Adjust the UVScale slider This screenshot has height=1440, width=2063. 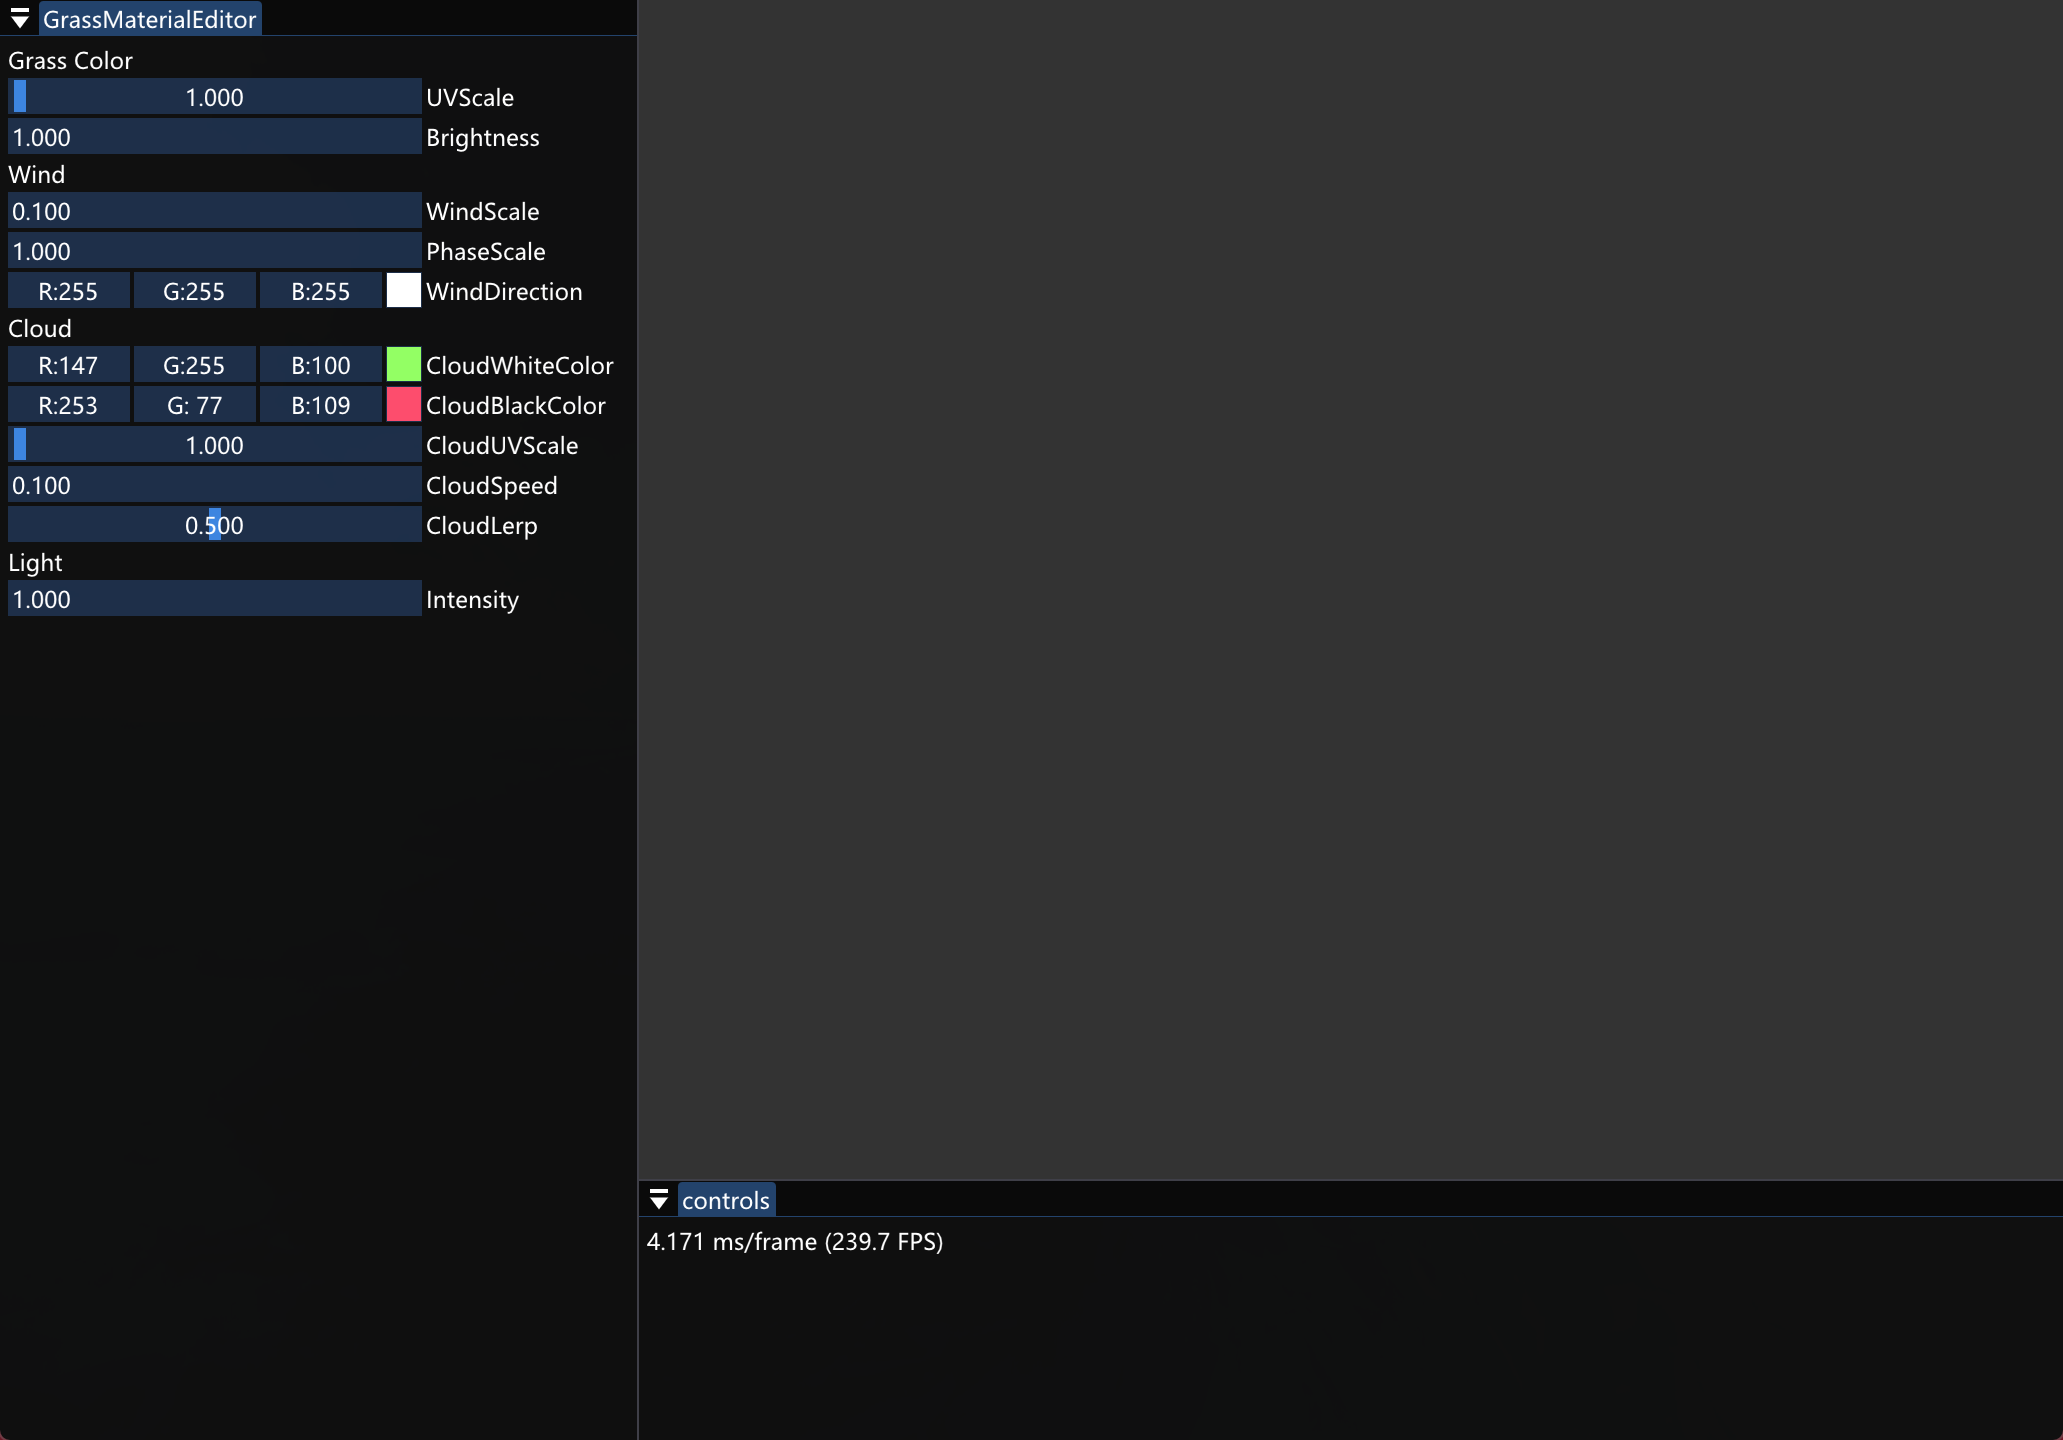pos(214,96)
